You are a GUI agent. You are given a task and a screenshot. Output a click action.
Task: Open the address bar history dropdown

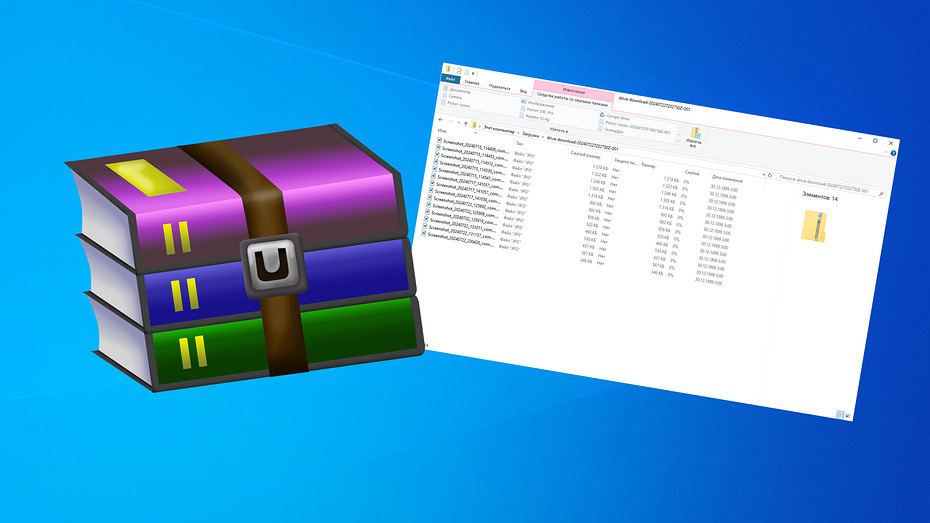(x=764, y=174)
